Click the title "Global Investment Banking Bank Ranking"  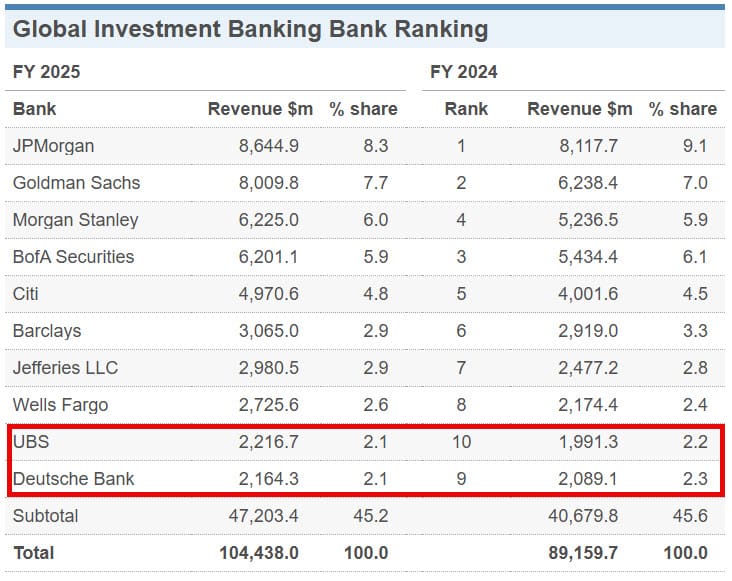pyautogui.click(x=250, y=29)
